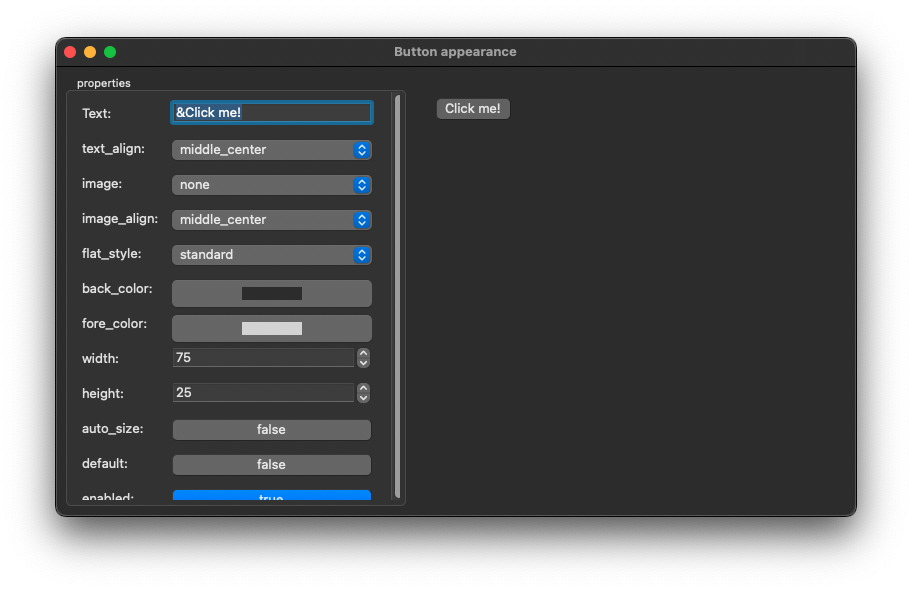The height and width of the screenshot is (590, 912).
Task: Click the properties panel vertical scrollbar
Action: click(397, 295)
